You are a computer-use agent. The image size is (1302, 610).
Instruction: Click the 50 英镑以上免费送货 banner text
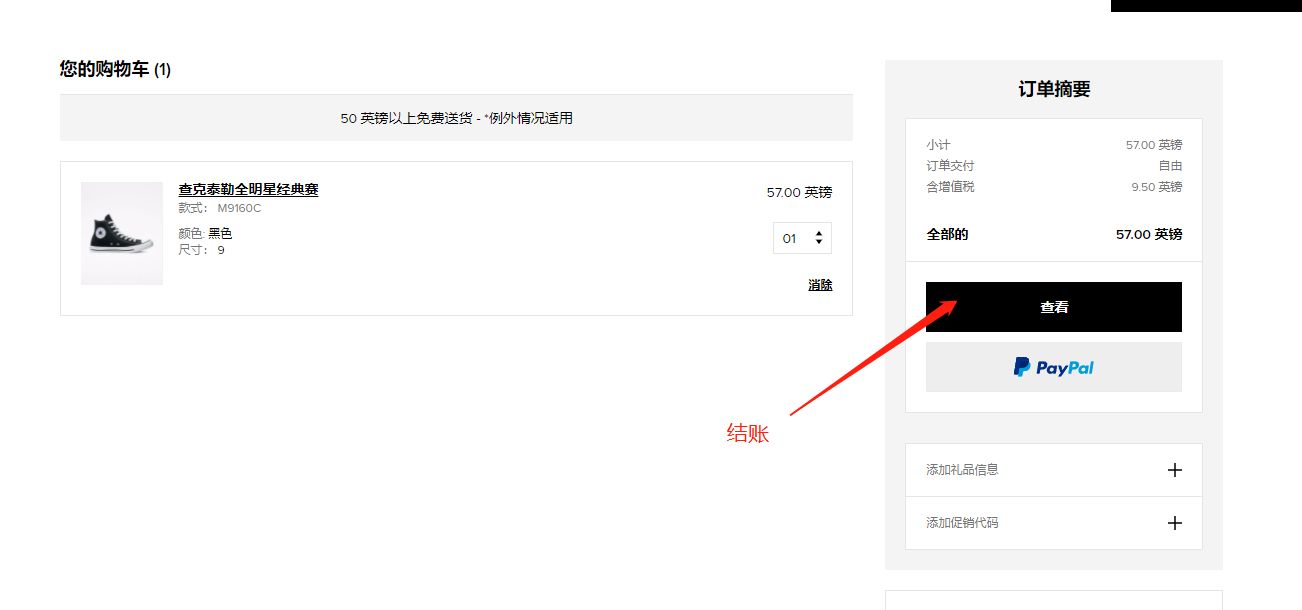point(456,118)
